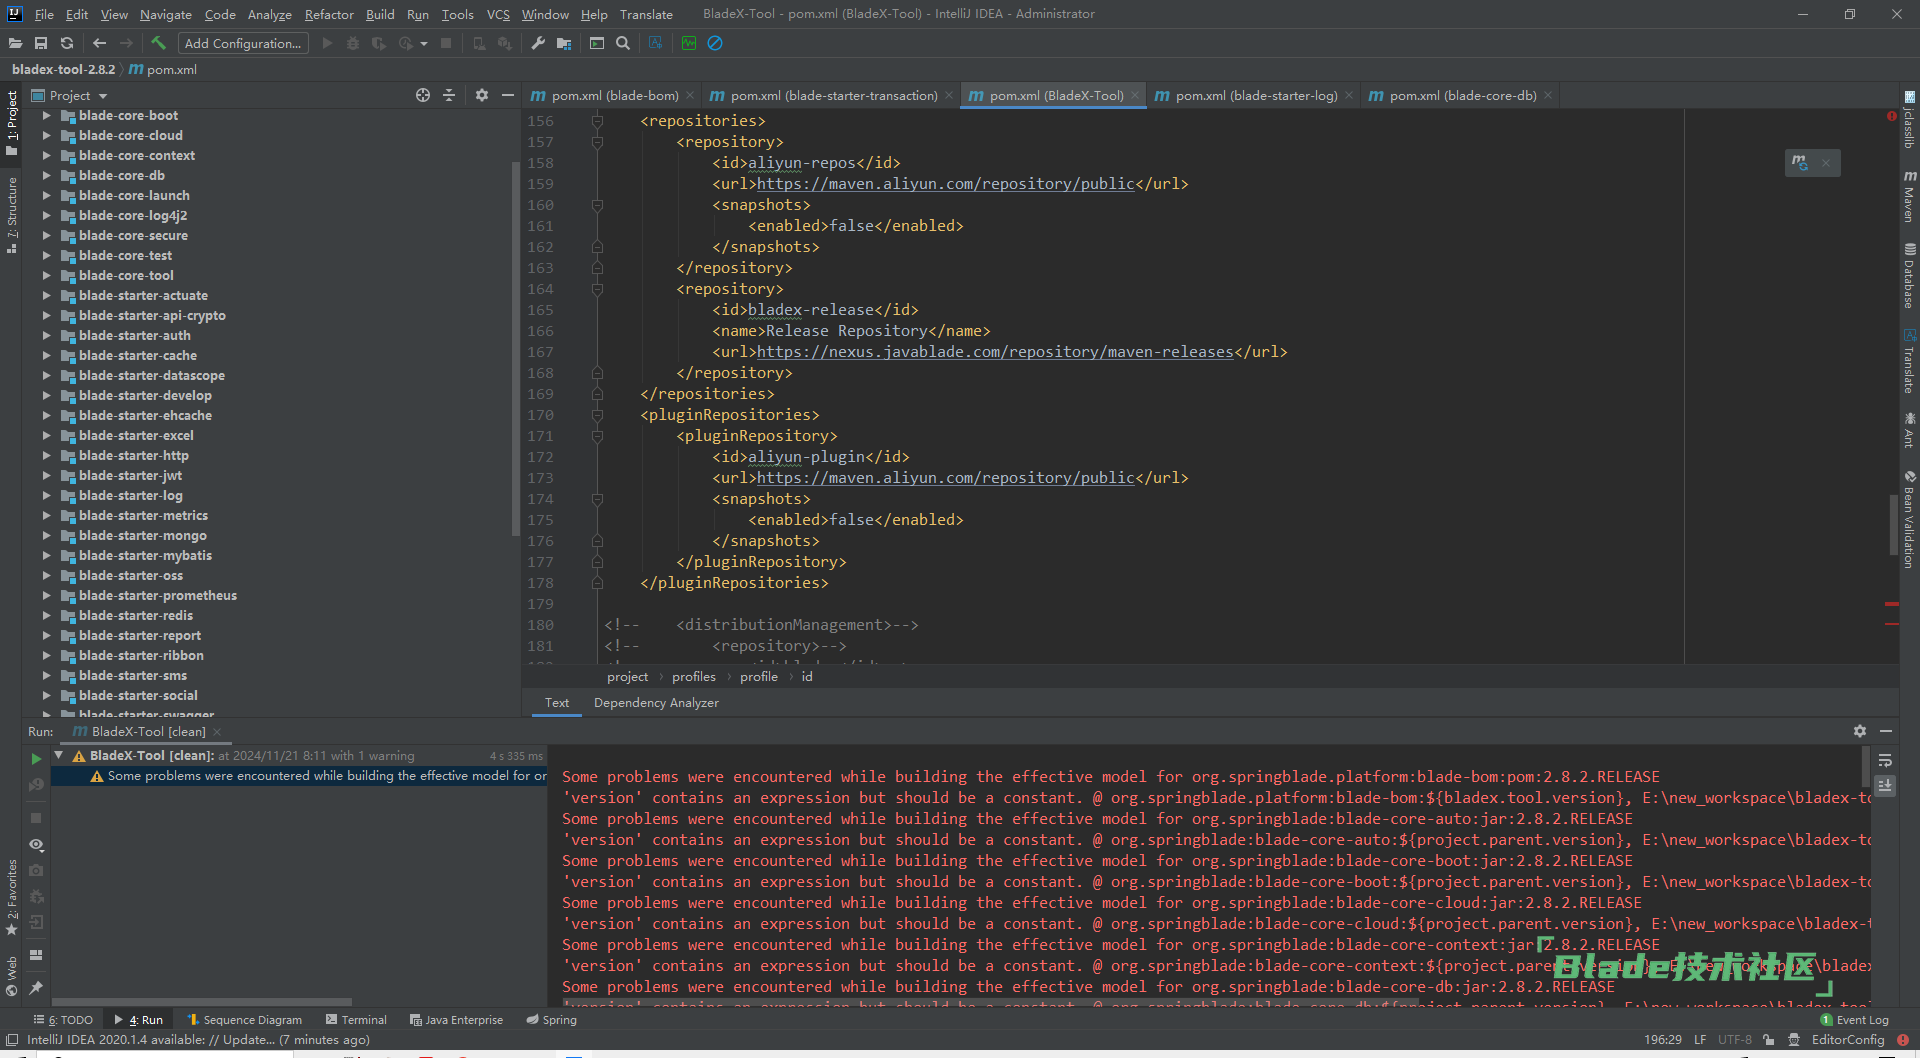Switch to pom.xml (blade-bom) tab

pos(614,95)
